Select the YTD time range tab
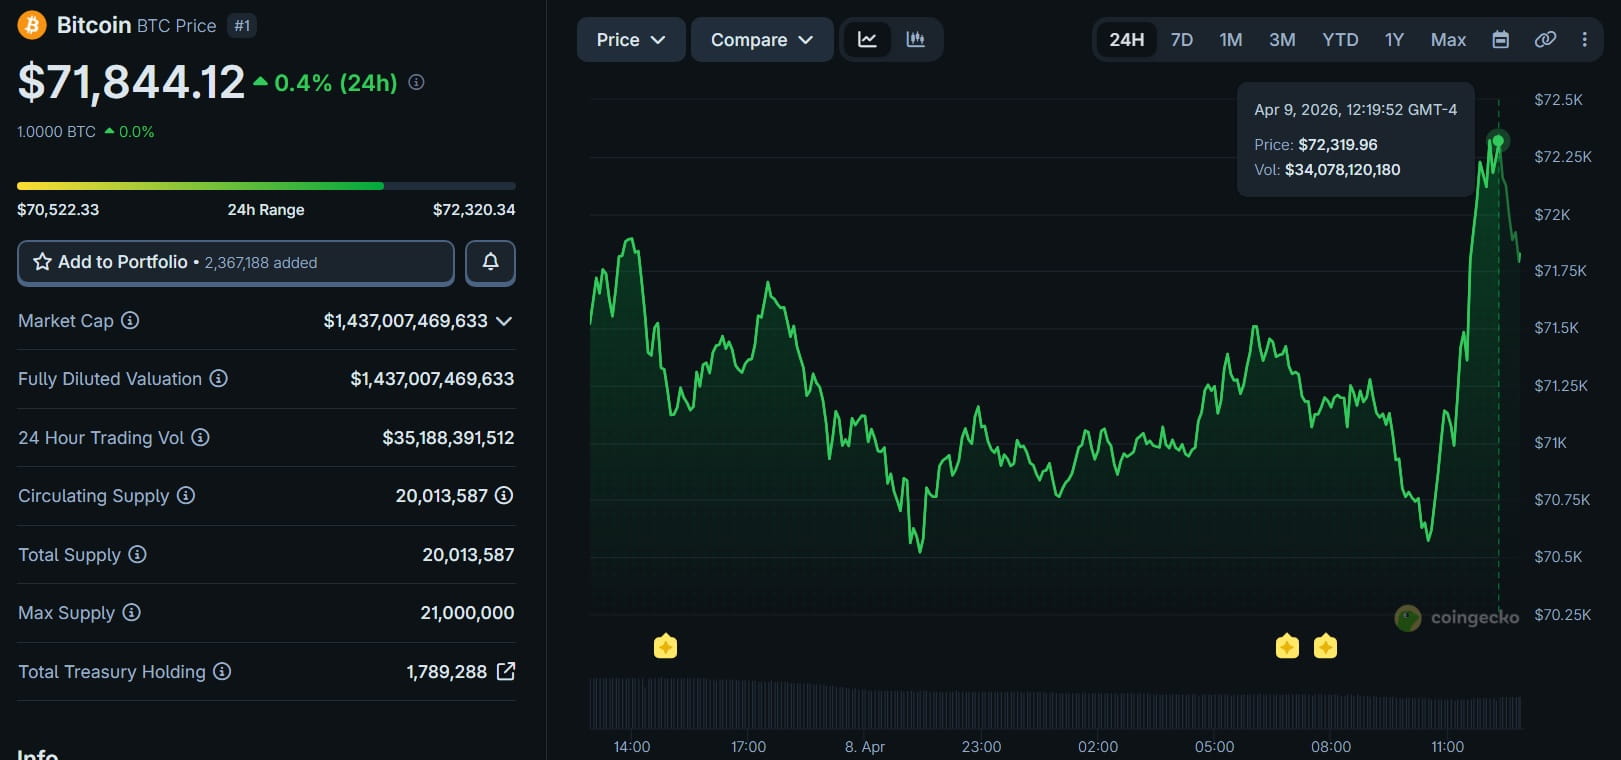Image resolution: width=1621 pixels, height=760 pixels. (1340, 40)
